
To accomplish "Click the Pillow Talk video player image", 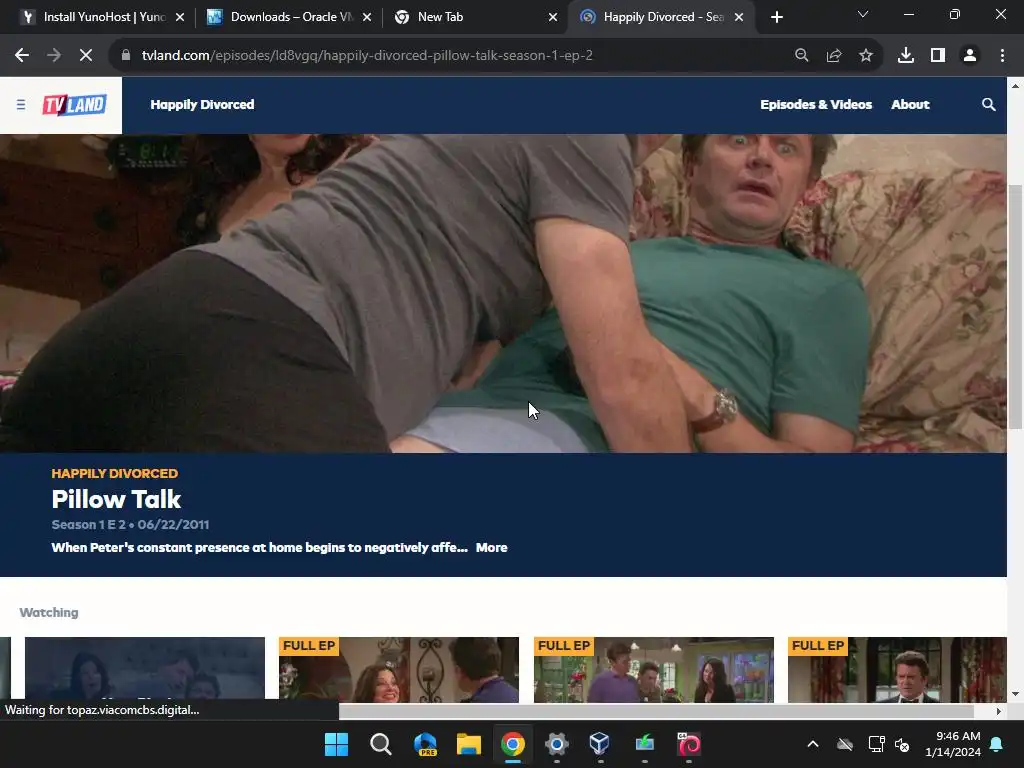I will [503, 293].
